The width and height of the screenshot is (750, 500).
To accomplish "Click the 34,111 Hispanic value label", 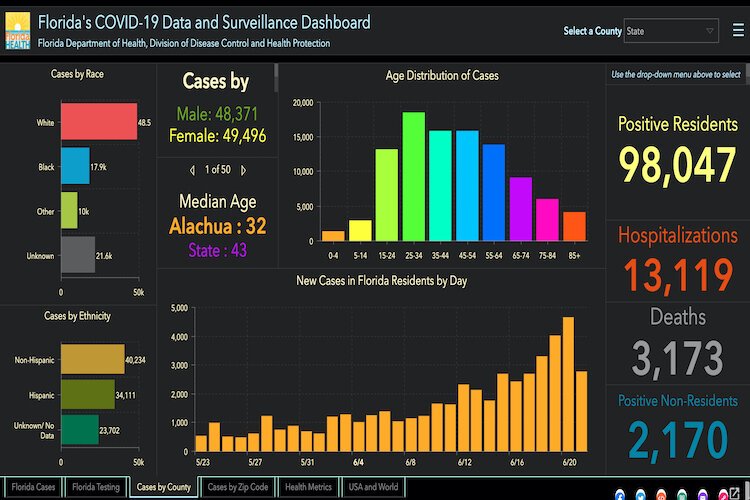I will [125, 395].
